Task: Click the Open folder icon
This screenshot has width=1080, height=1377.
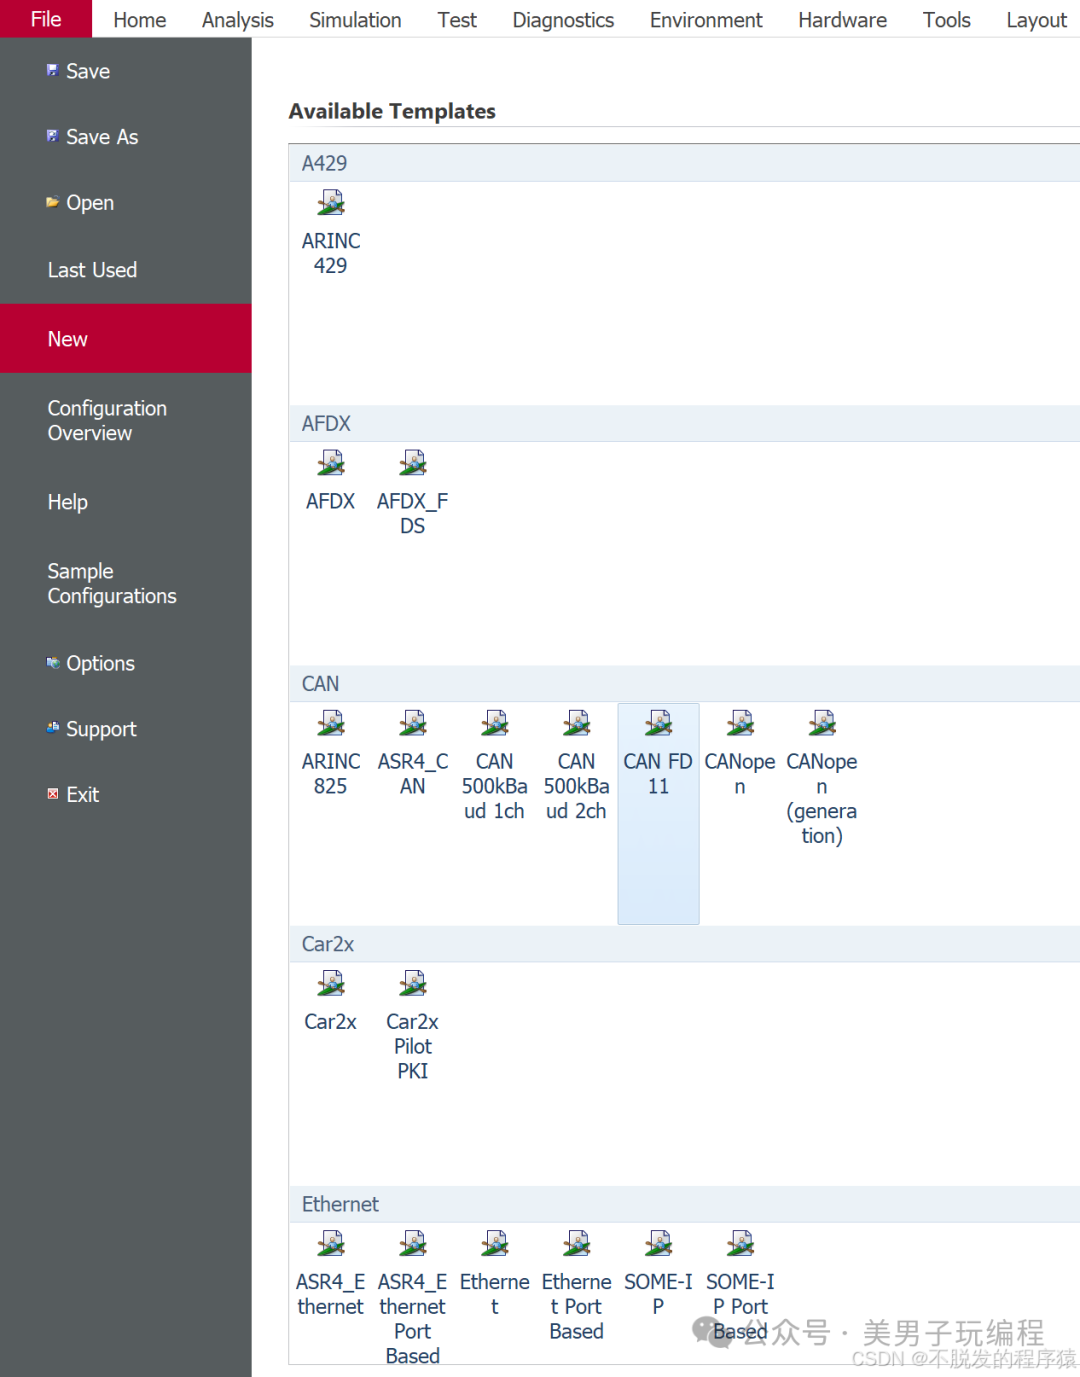Action: point(53,202)
